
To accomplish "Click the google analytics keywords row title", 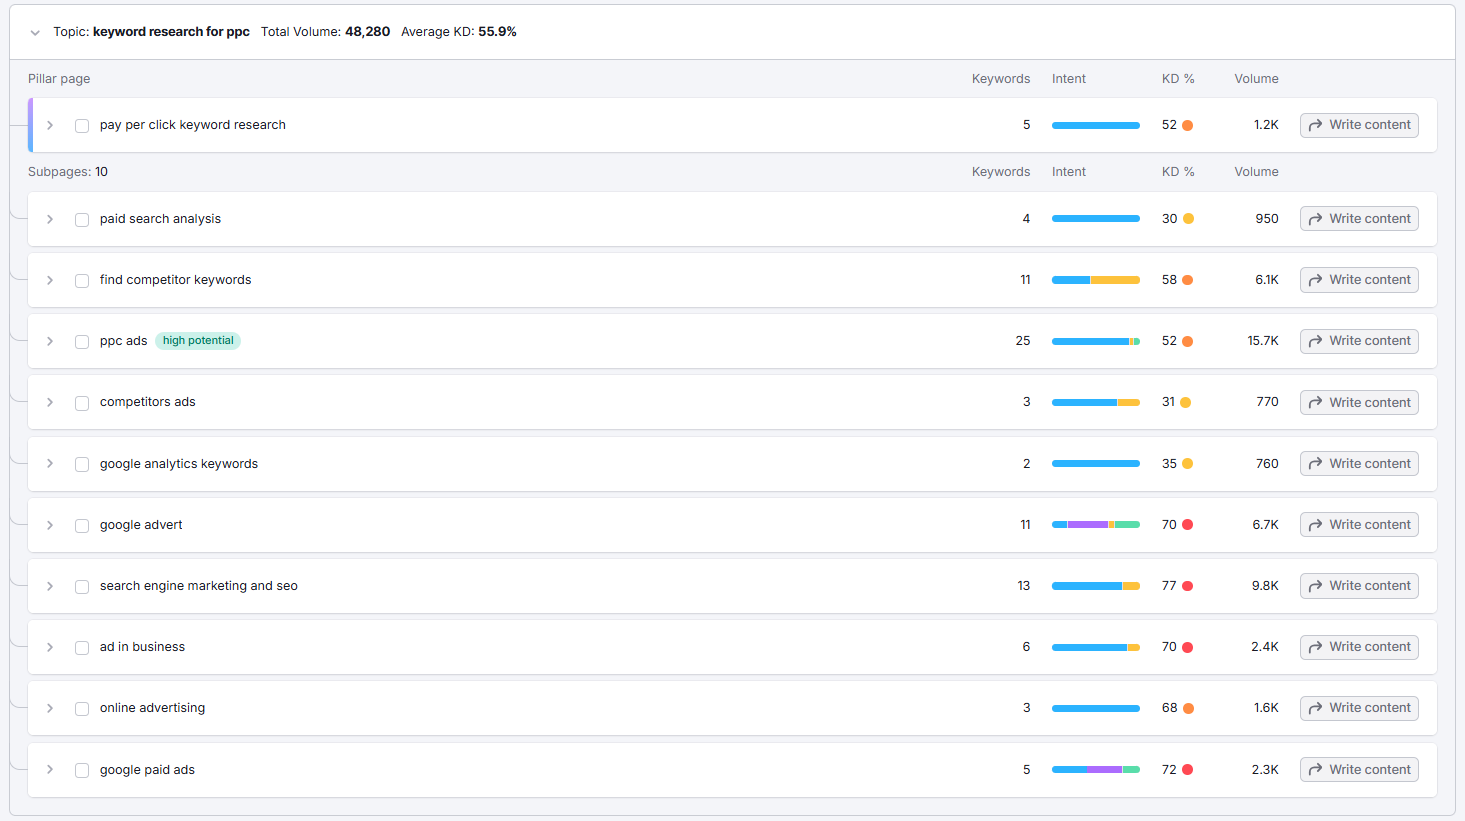I will tap(179, 464).
